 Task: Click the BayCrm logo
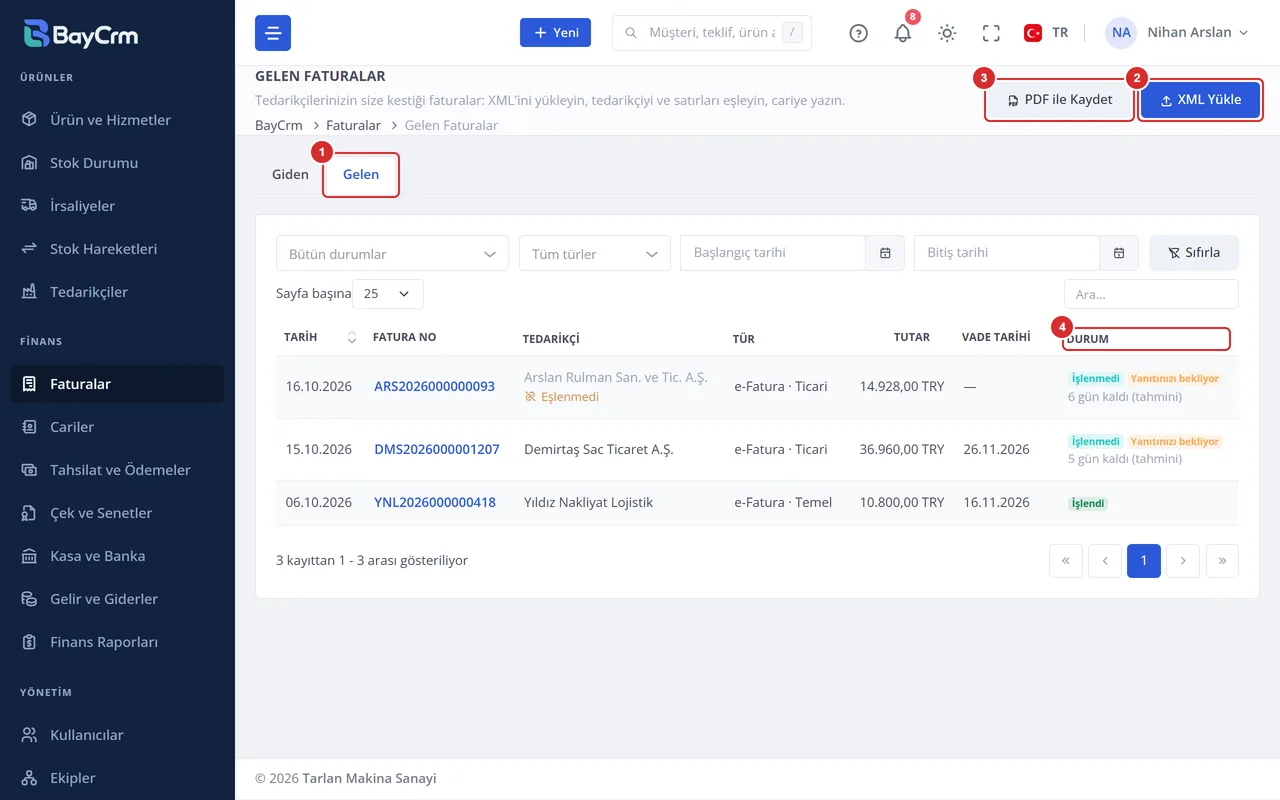81,34
